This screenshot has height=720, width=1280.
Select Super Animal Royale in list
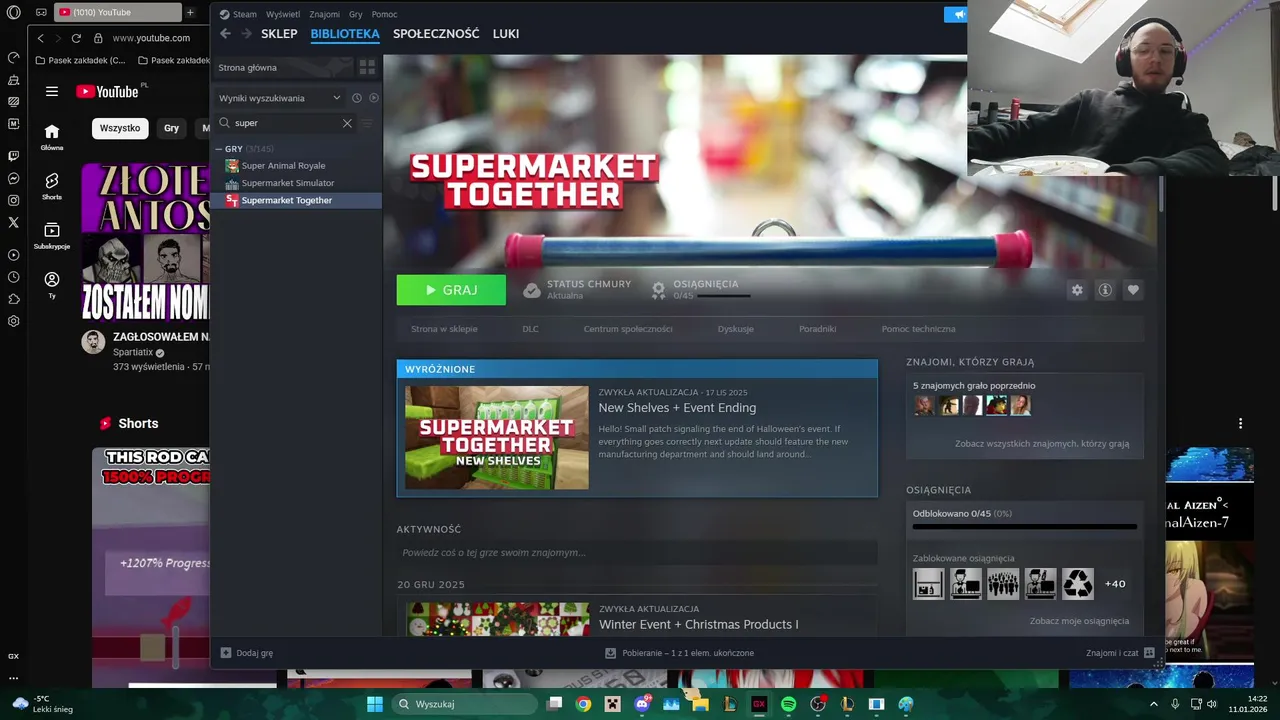[298, 166]
